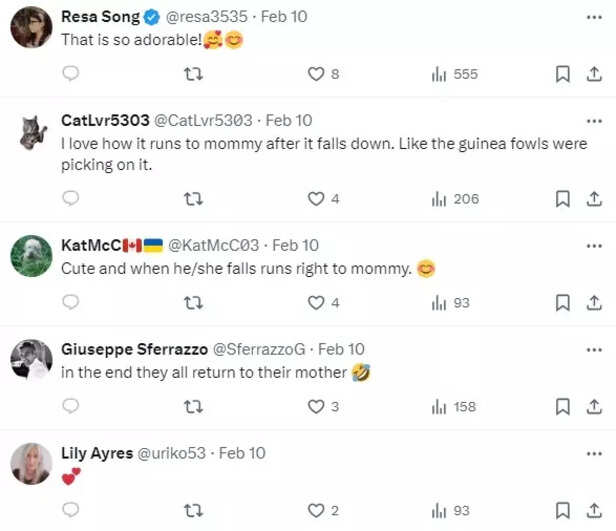Like KatMcC's tweet
Screen dimensions: 616x531
pyautogui.click(x=317, y=302)
